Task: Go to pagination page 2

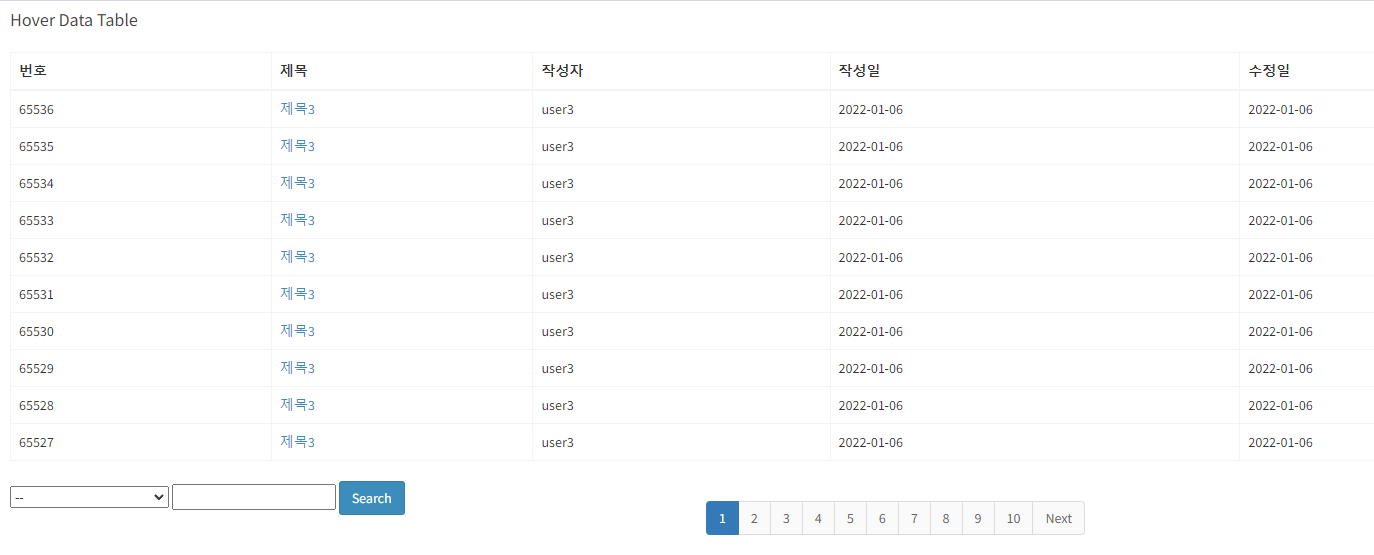Action: [754, 518]
